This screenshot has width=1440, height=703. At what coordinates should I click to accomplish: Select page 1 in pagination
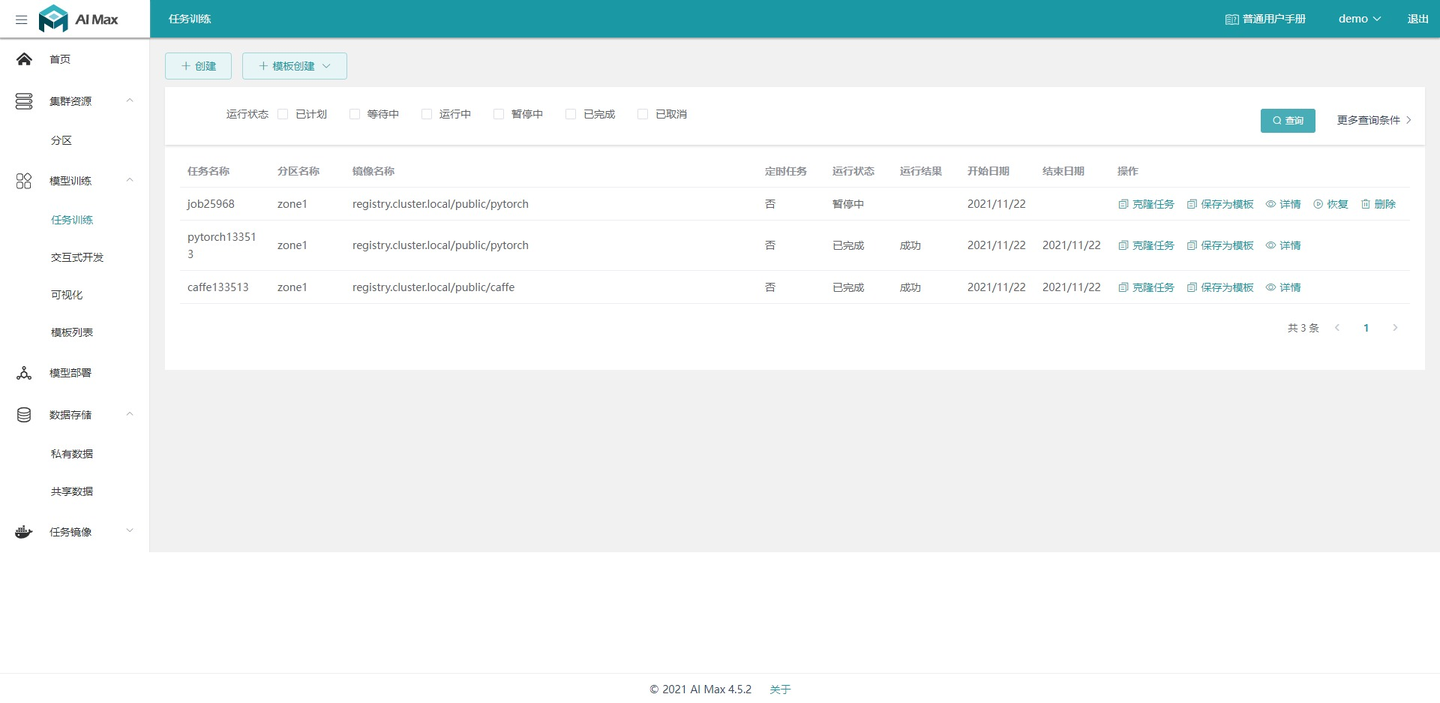1366,327
